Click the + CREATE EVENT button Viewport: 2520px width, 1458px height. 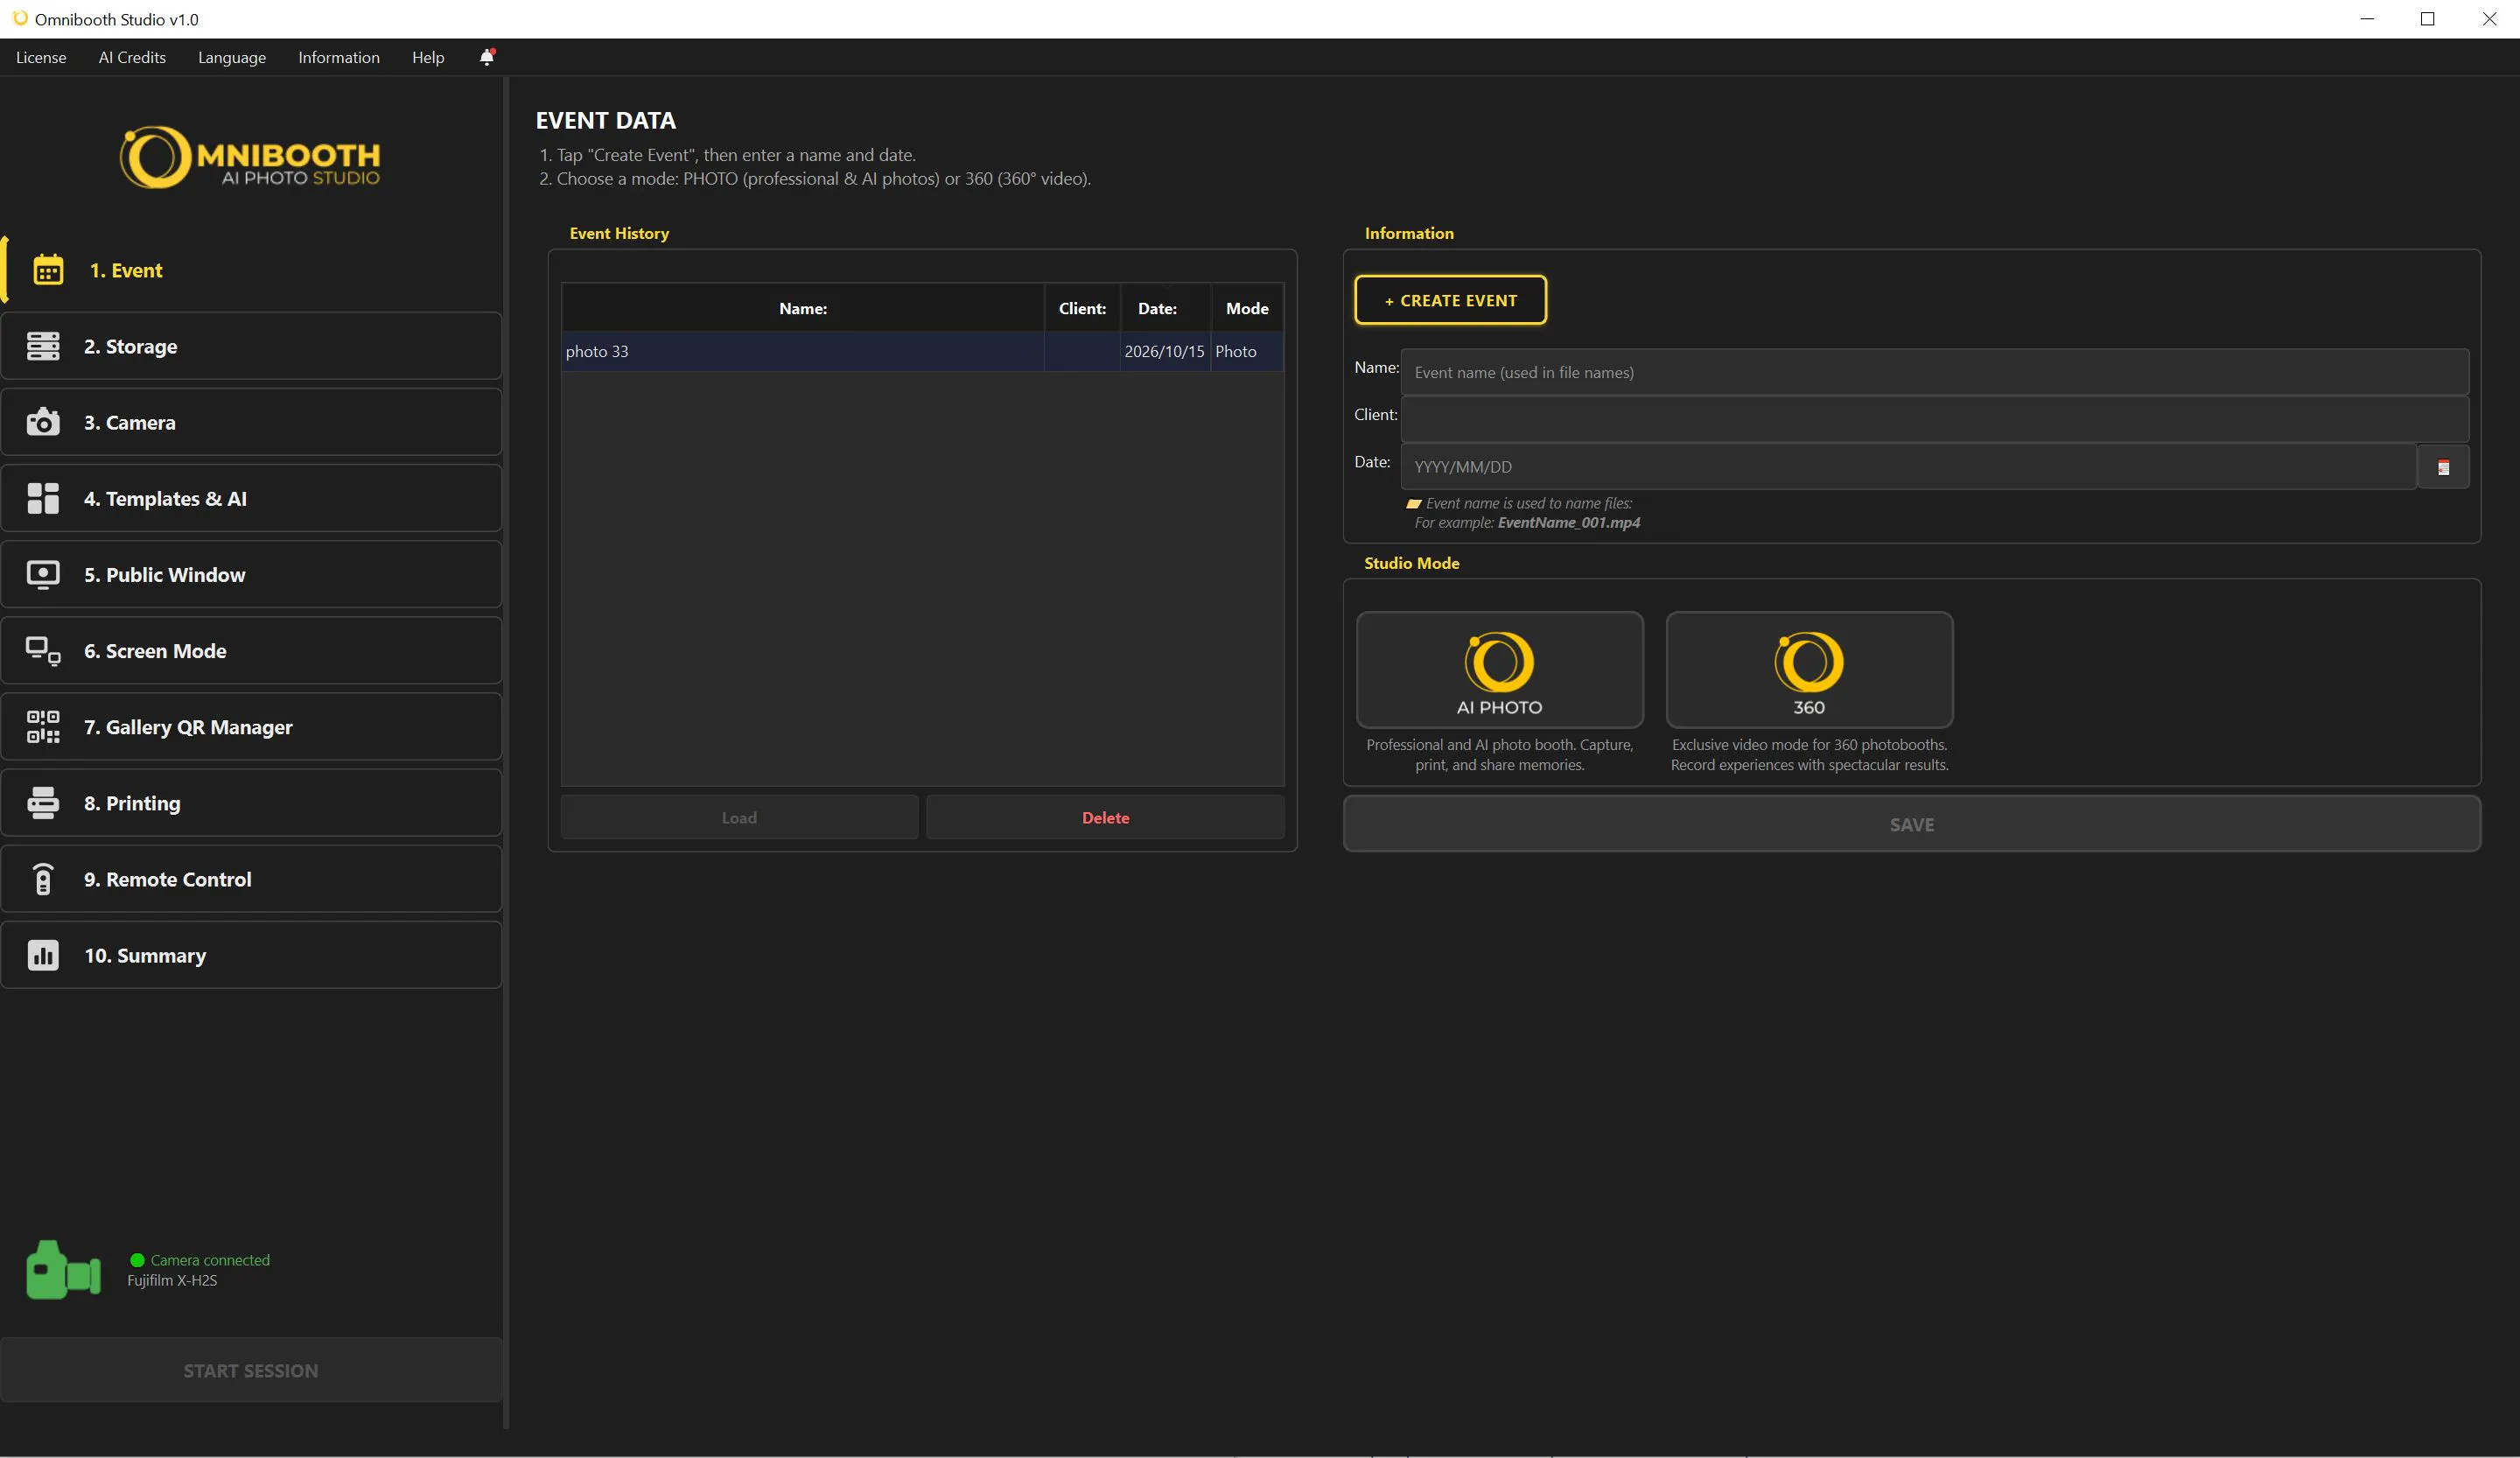[1450, 300]
